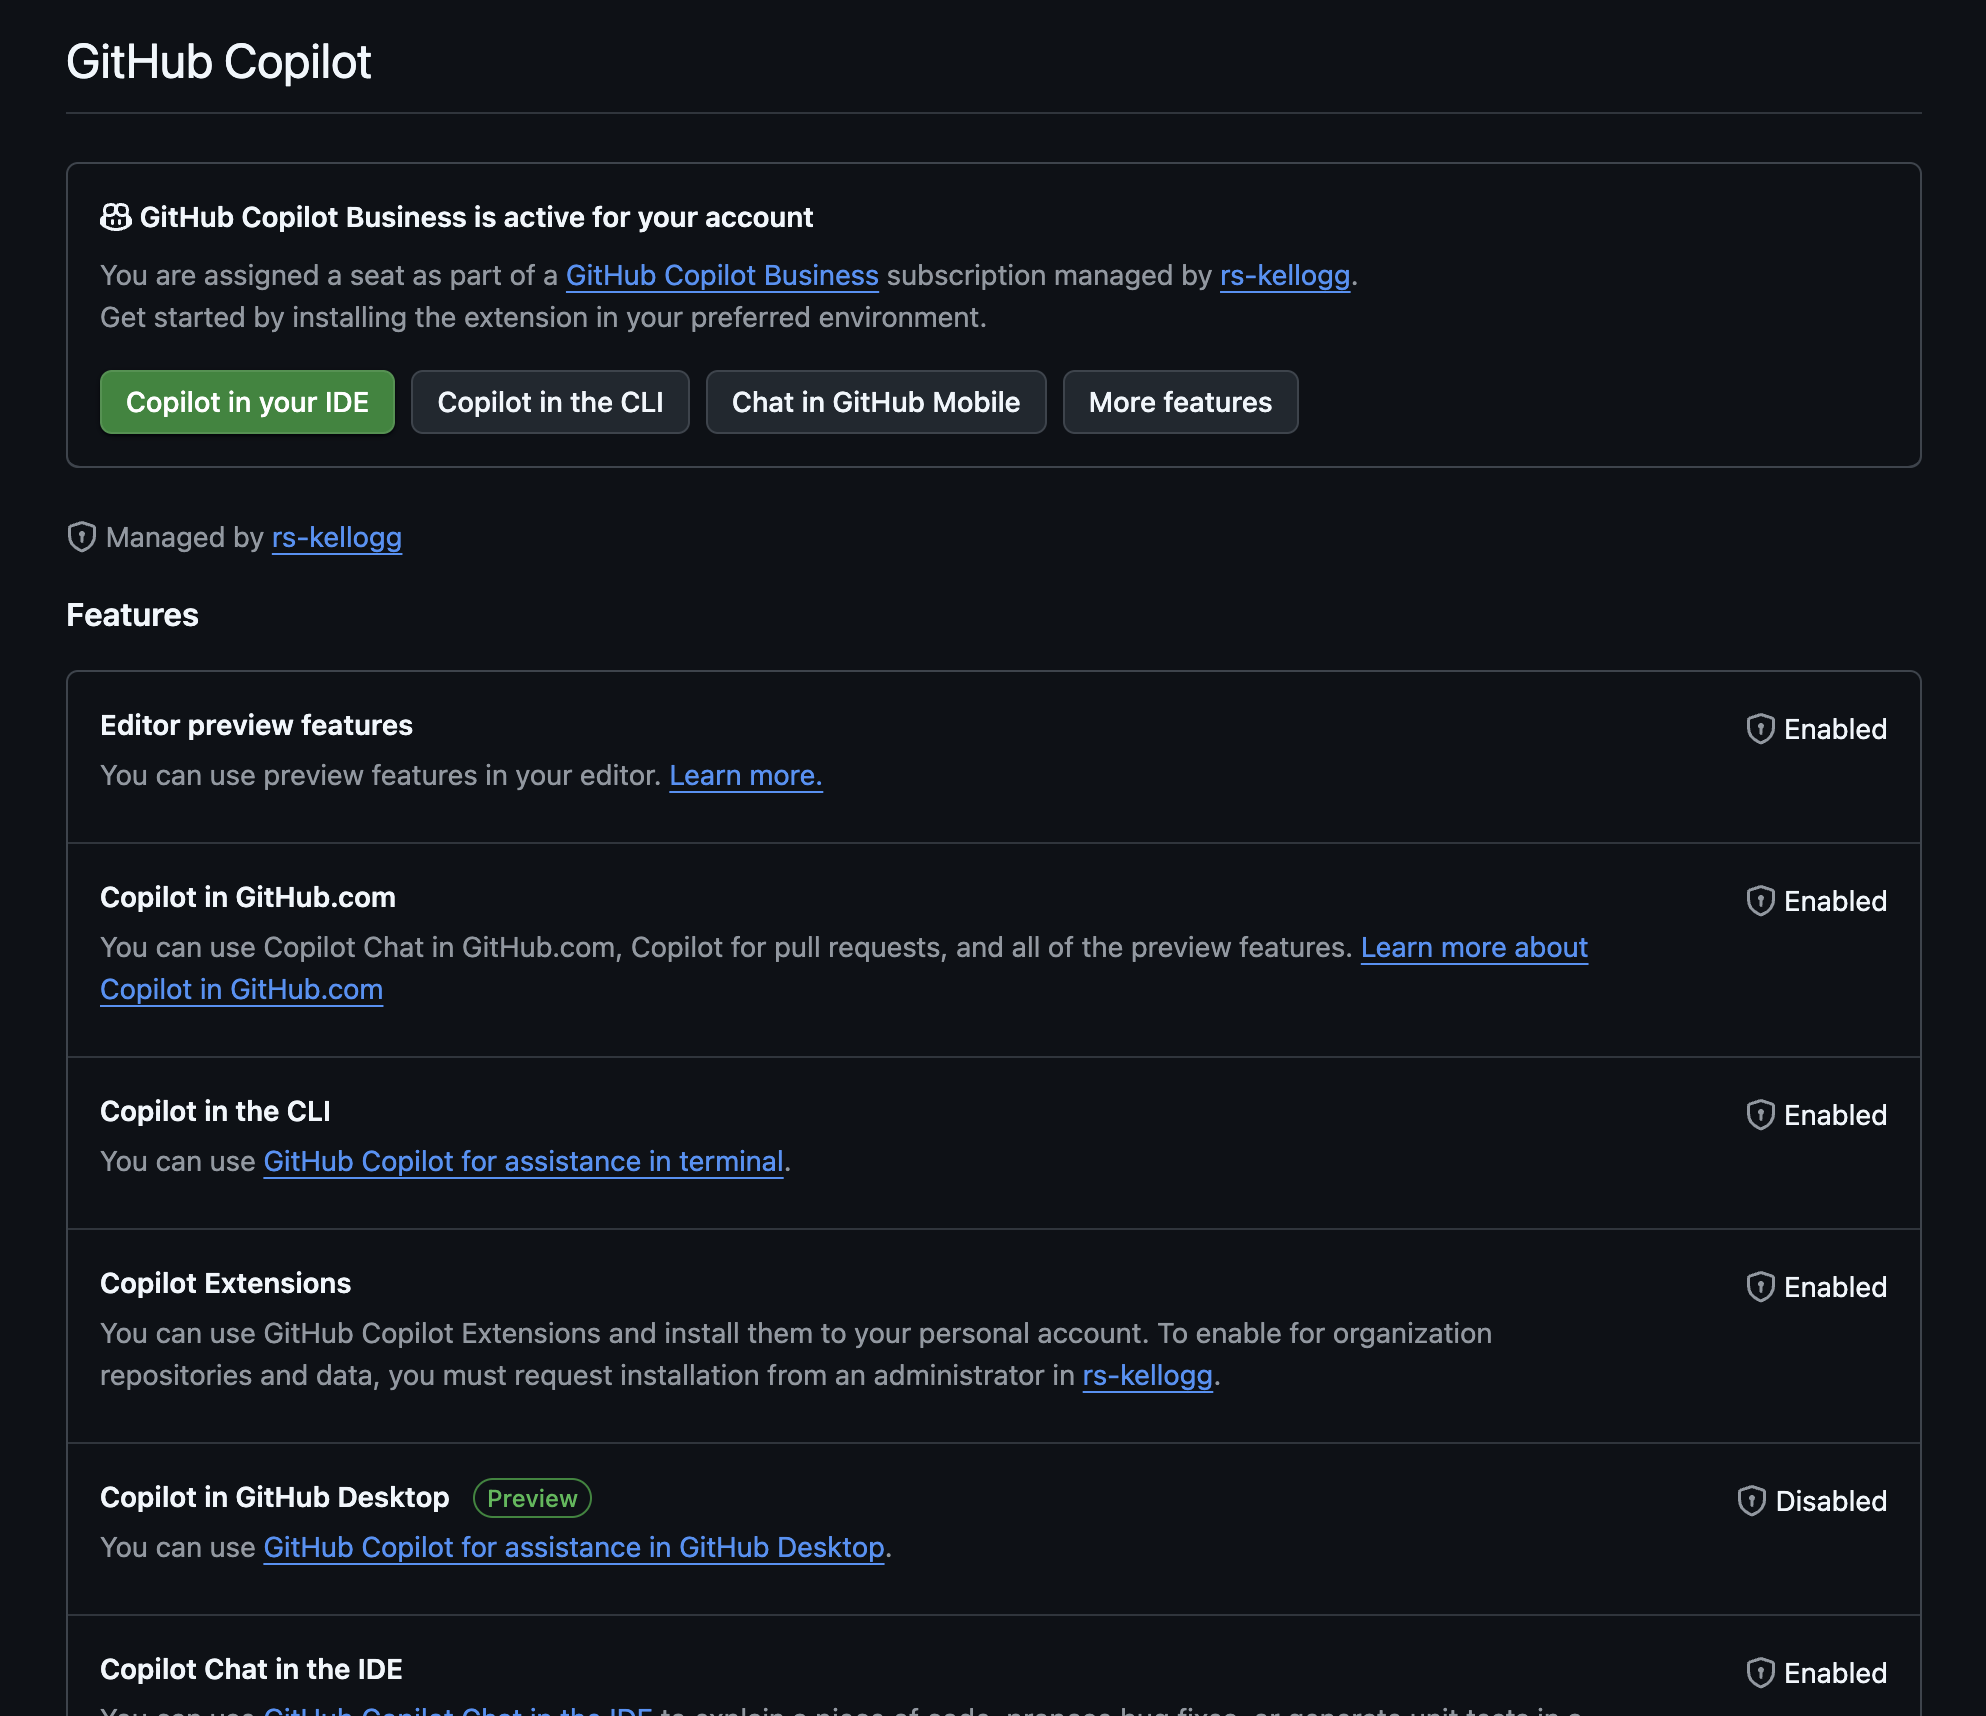The image size is (1986, 1716).
Task: Follow the rs-kellogg link under the banner
Action: (1283, 275)
